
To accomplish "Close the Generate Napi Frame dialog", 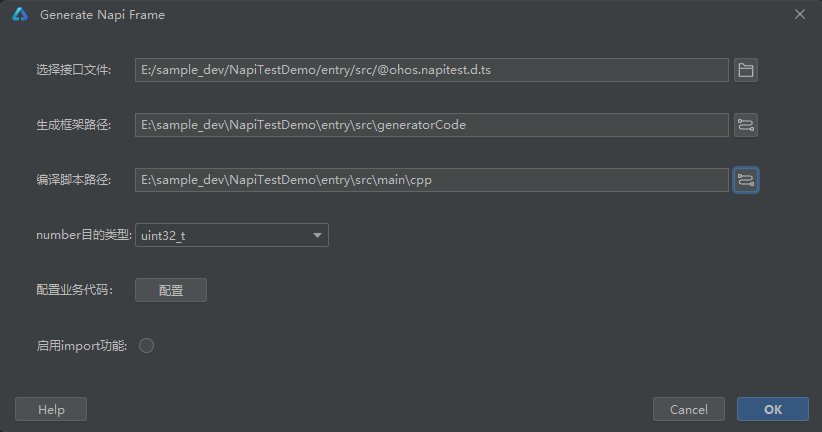I will pos(799,15).
